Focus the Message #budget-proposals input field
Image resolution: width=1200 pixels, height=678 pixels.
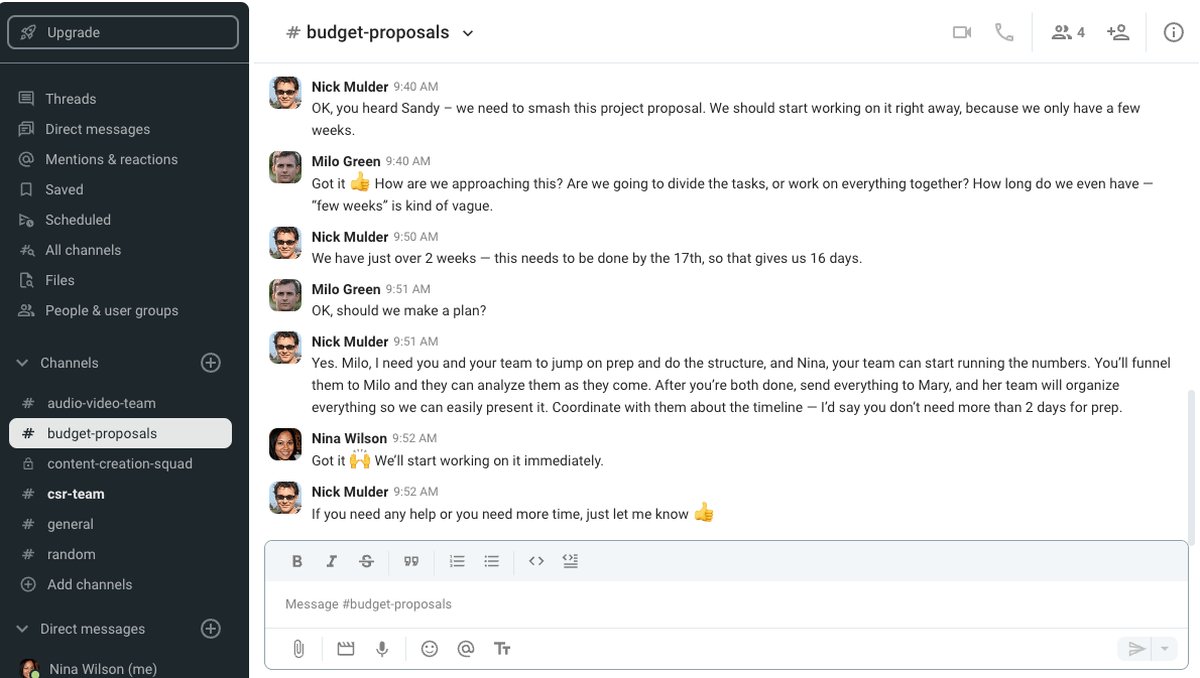point(726,604)
